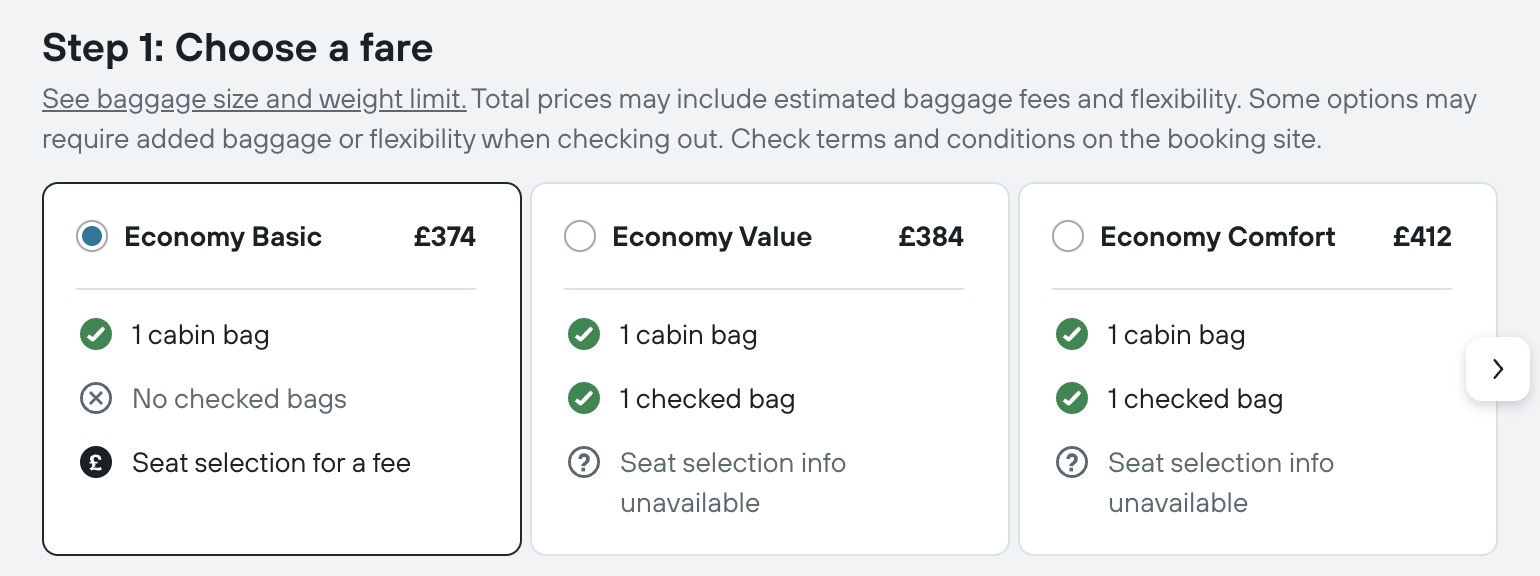Image resolution: width=1540 pixels, height=576 pixels.
Task: Click green check beside Economy Value cabin bag
Action: (x=584, y=334)
